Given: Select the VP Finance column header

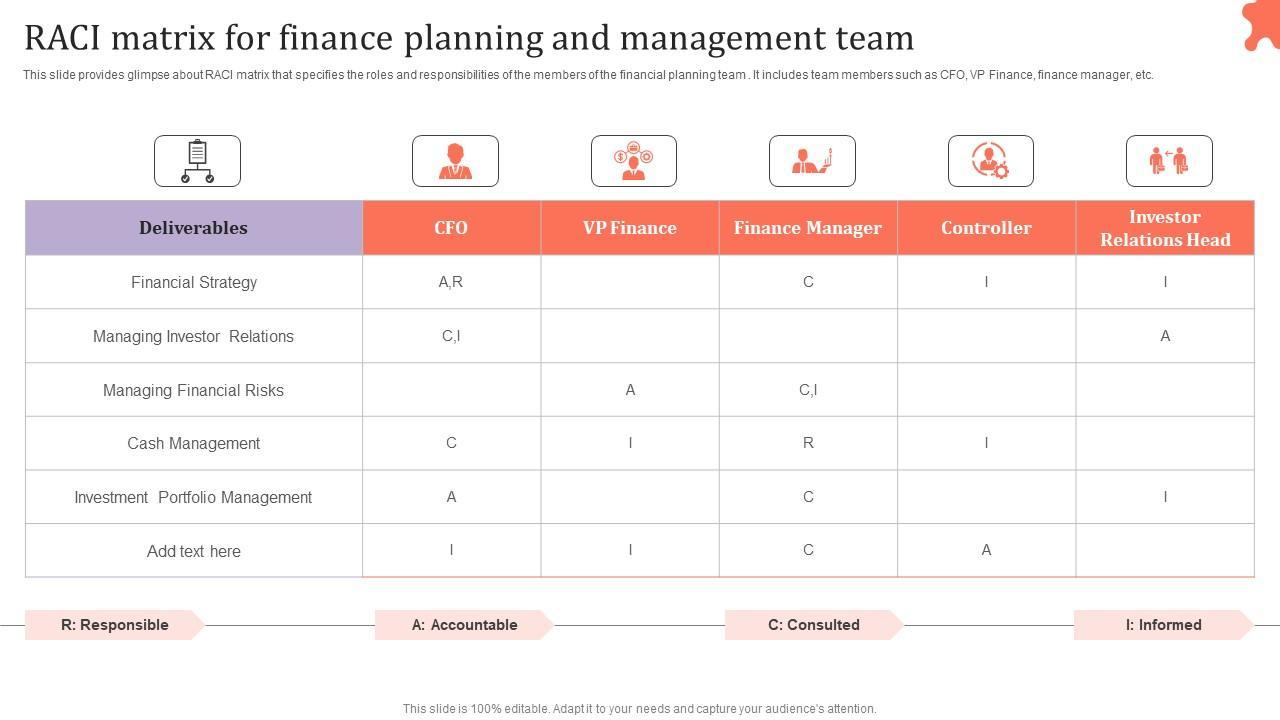Looking at the screenshot, I should (630, 228).
